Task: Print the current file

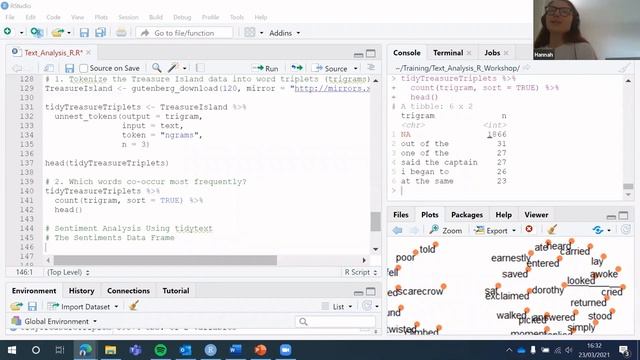Action: 121,32
